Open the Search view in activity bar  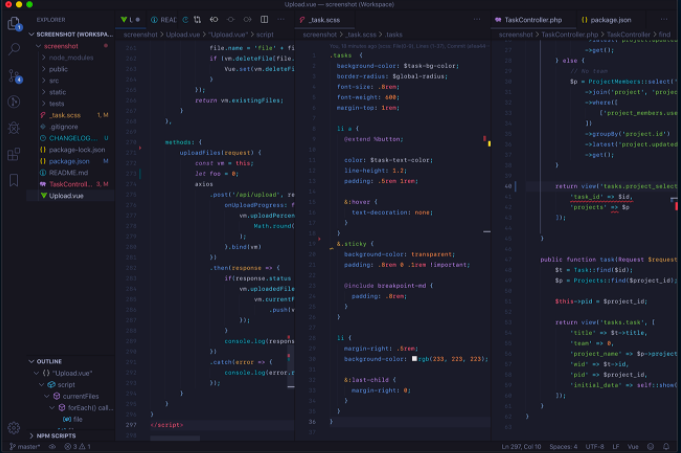click(14, 49)
